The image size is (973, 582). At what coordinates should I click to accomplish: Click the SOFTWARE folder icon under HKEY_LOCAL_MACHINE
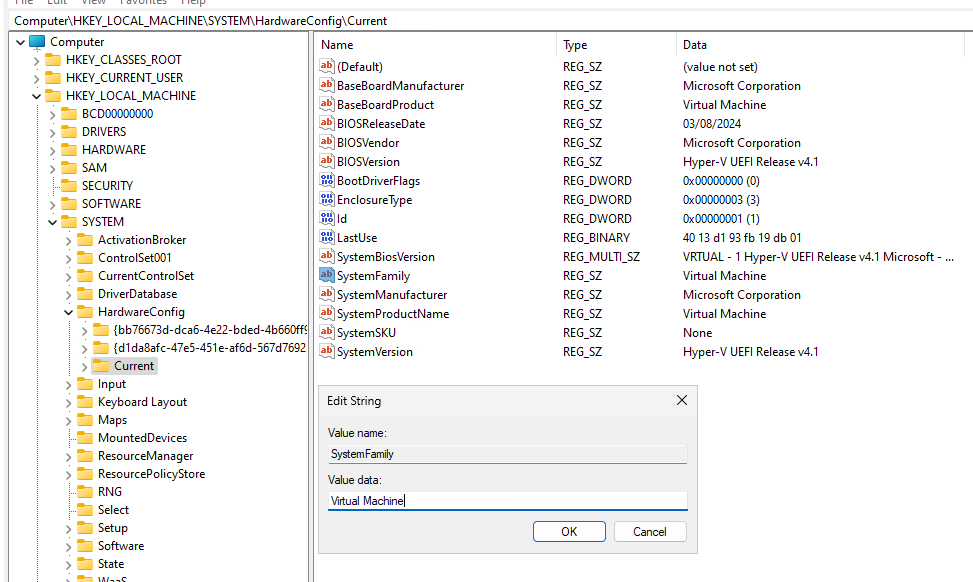click(x=69, y=204)
